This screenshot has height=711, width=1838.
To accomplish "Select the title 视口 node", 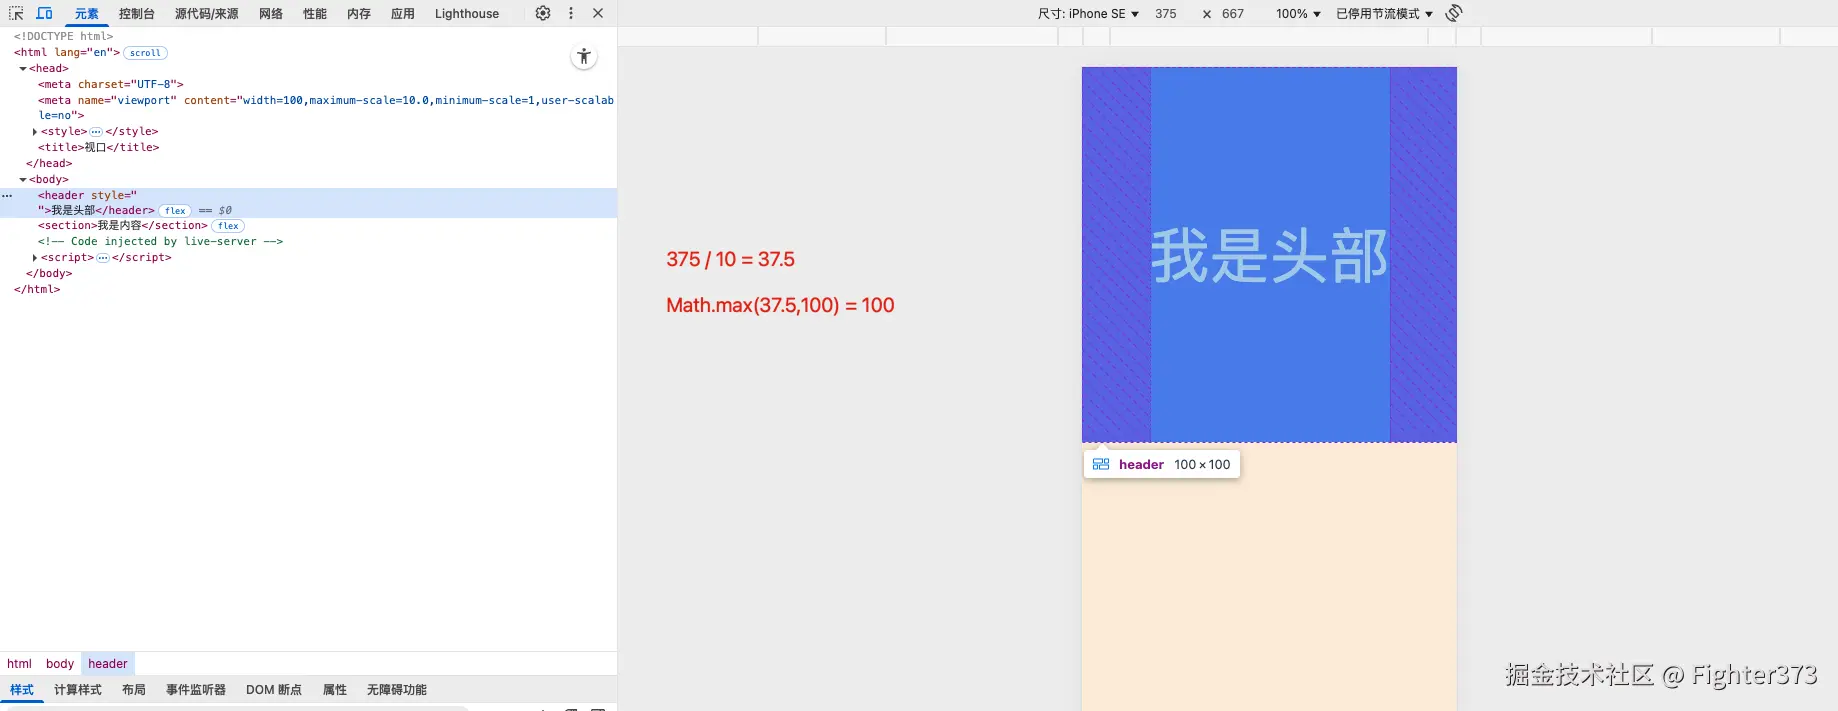I will (99, 148).
